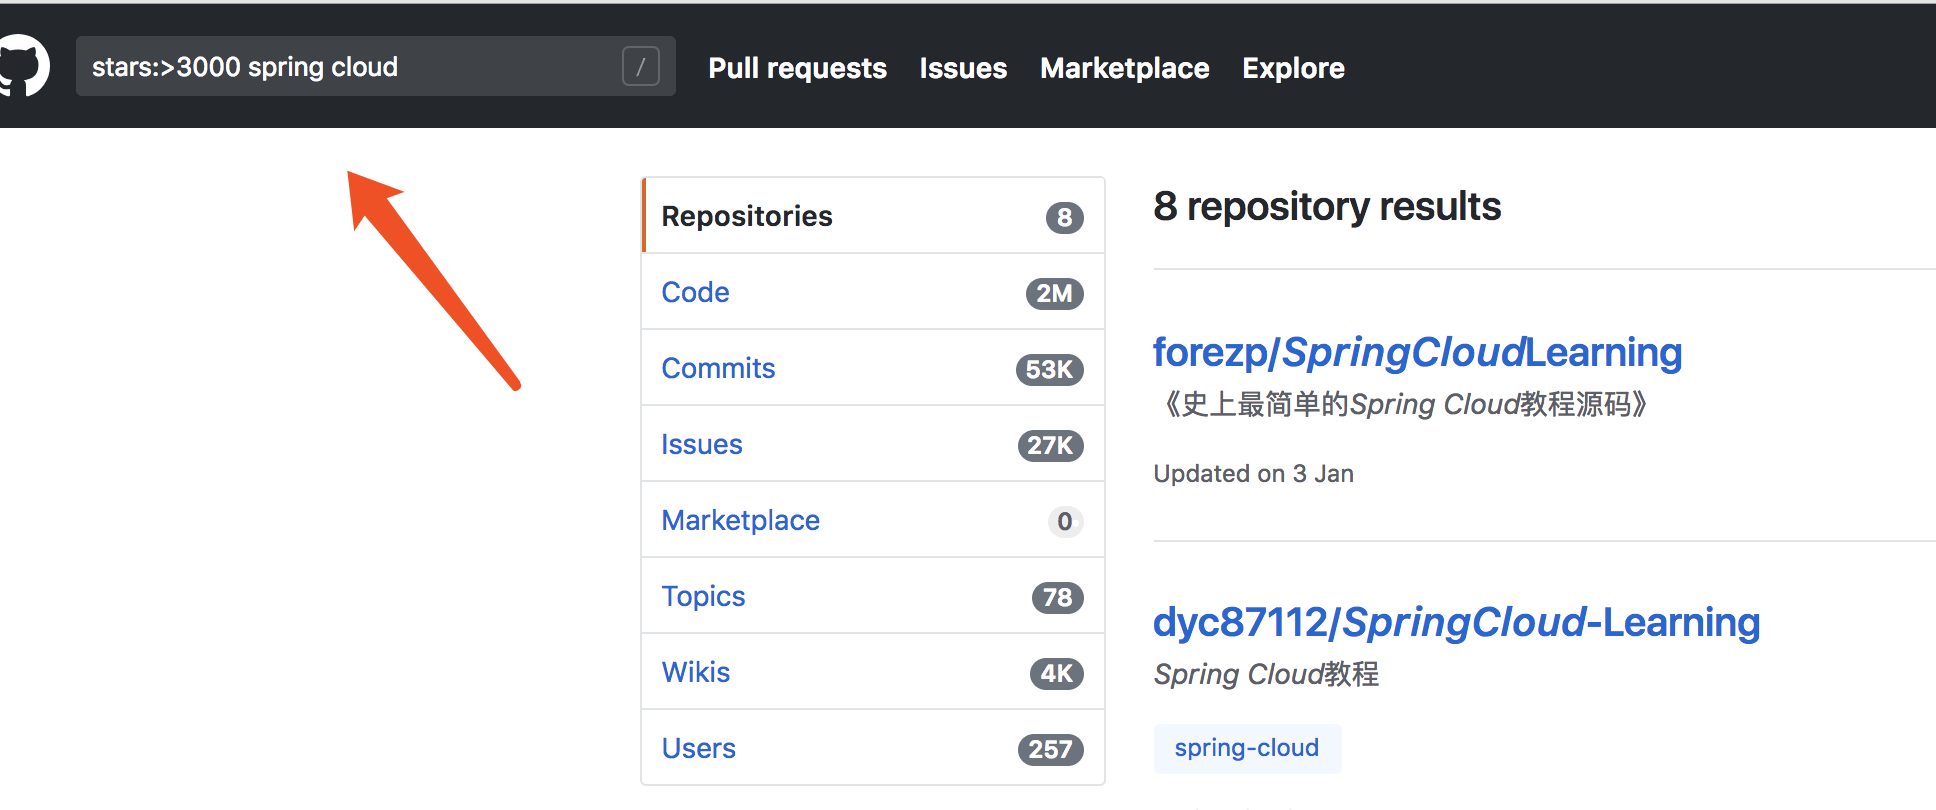Click the Users count badge 257
Image resolution: width=1936 pixels, height=810 pixels.
point(1050,749)
